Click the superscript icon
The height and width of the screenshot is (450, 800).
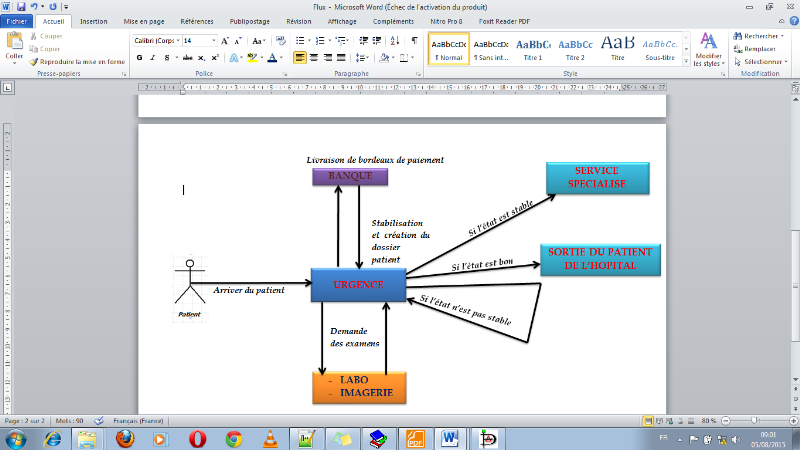point(213,58)
